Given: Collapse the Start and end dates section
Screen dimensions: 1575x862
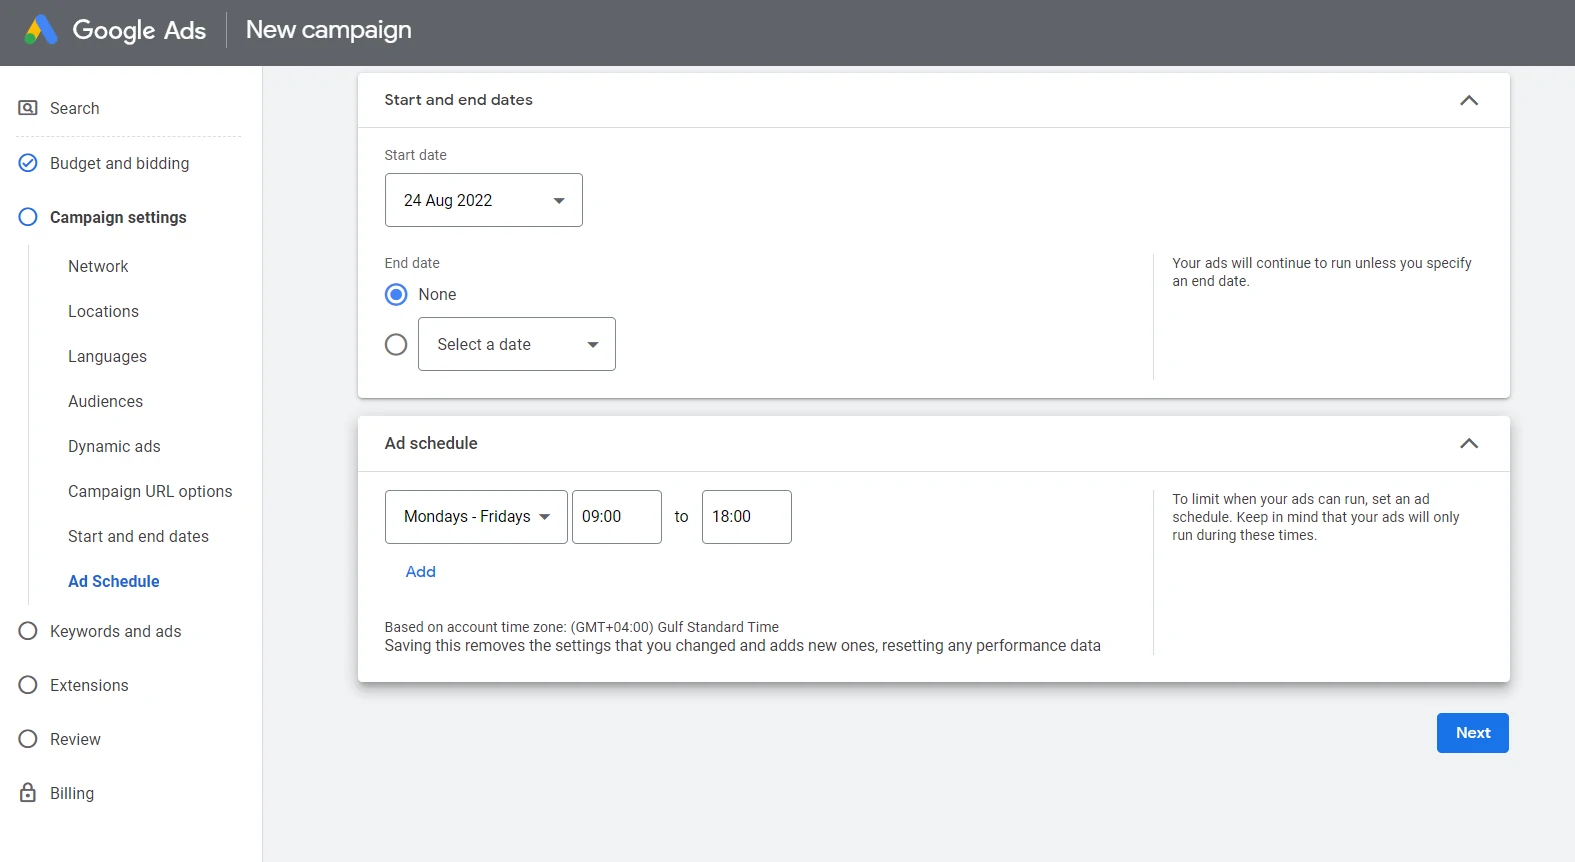Looking at the screenshot, I should 1469,100.
